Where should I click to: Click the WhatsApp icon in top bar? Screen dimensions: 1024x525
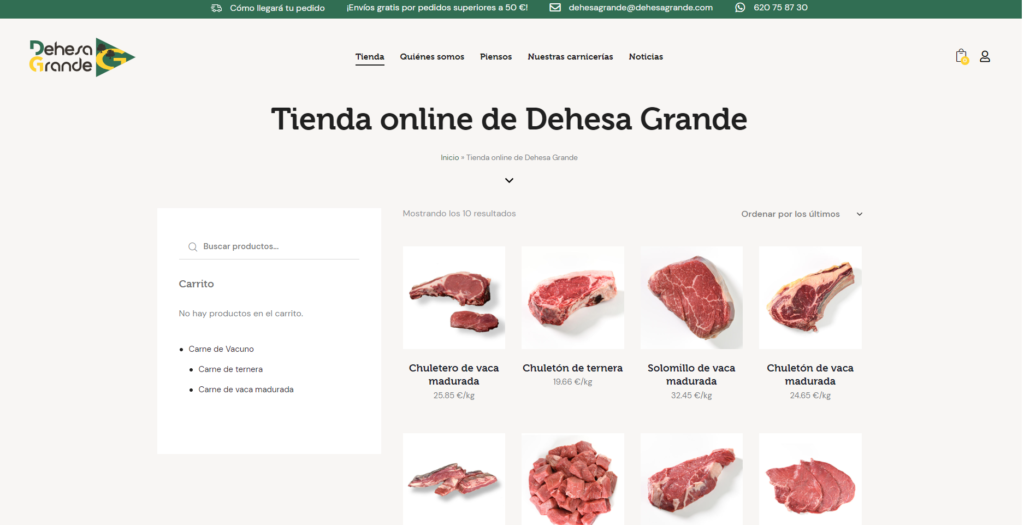740,8
